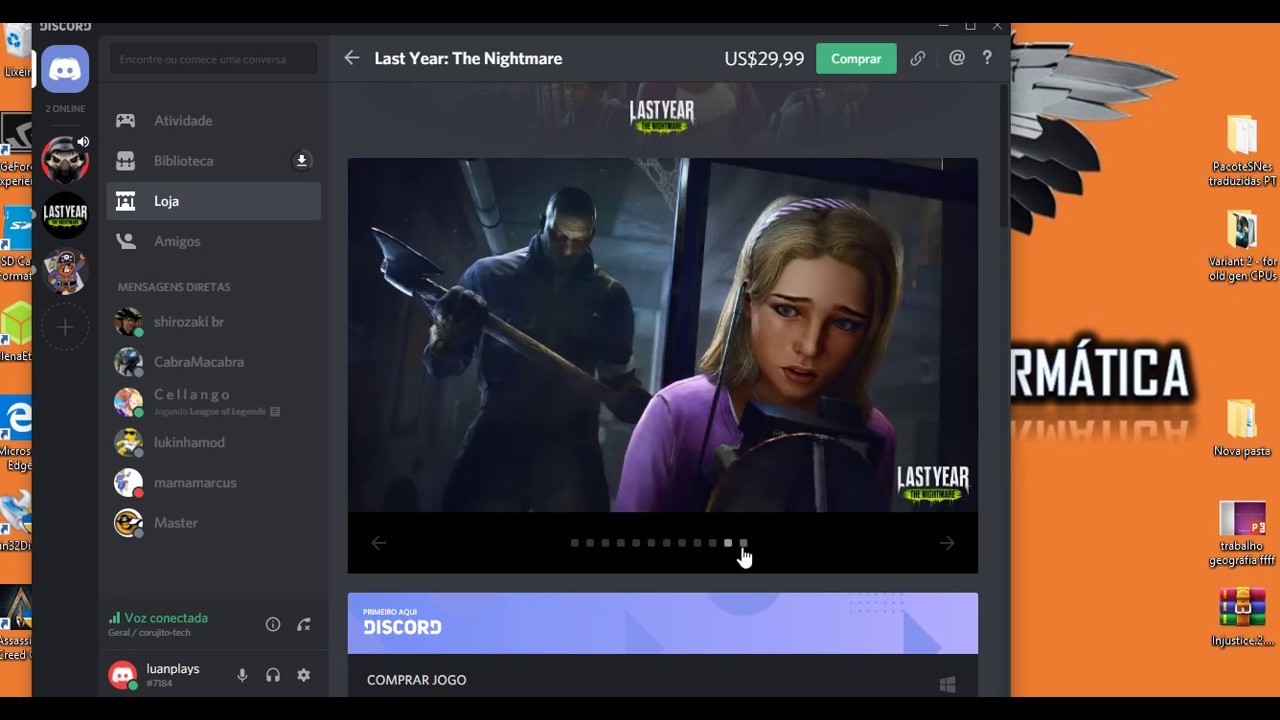Toggle the headphones deafen
Image resolution: width=1280 pixels, height=720 pixels.
[x=273, y=675]
